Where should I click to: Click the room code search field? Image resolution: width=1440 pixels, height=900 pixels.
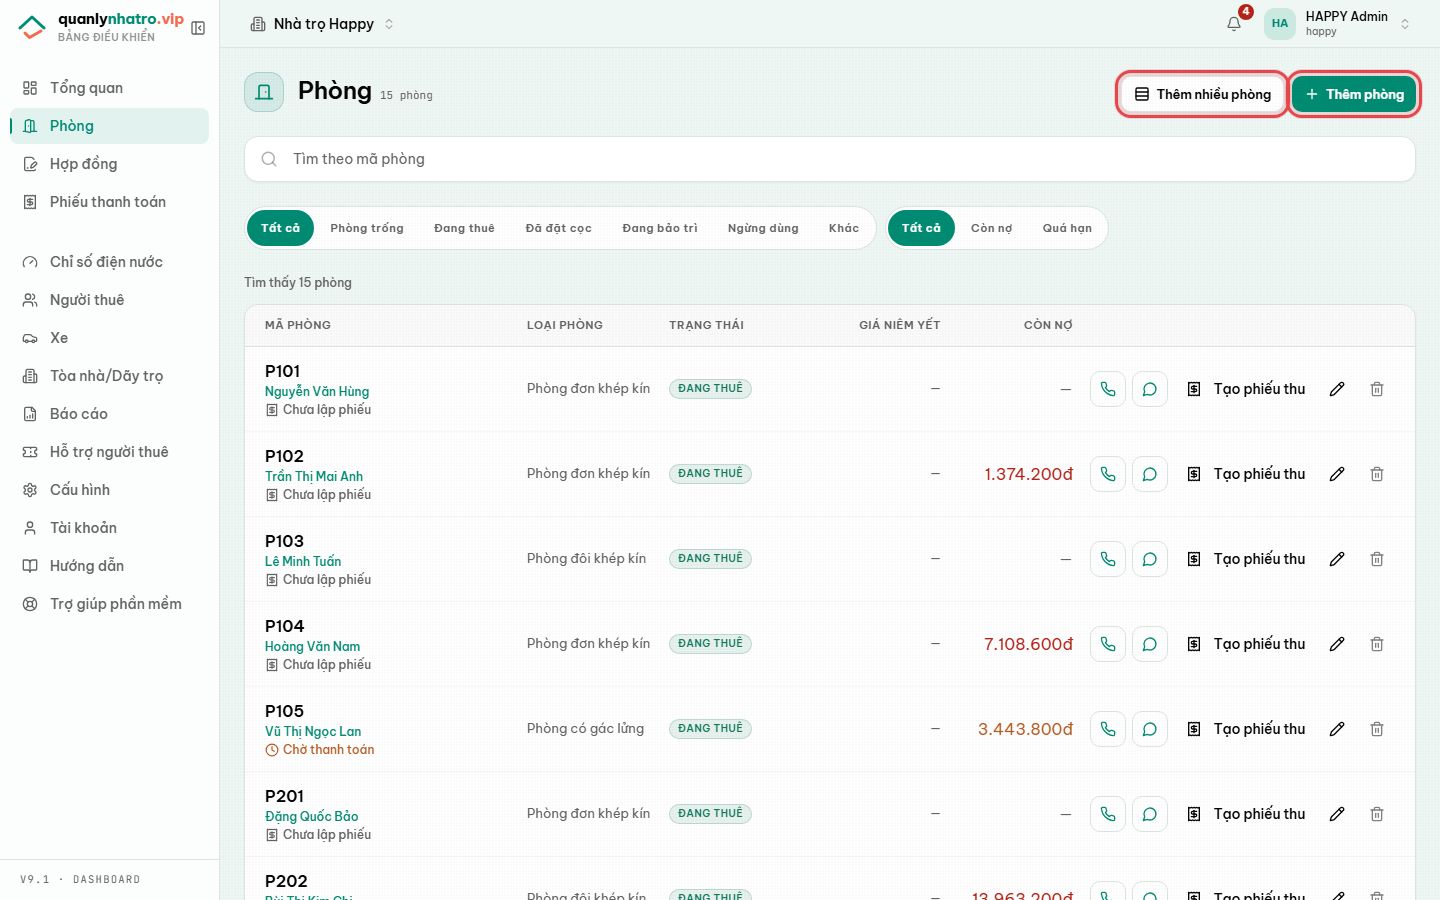click(x=830, y=159)
